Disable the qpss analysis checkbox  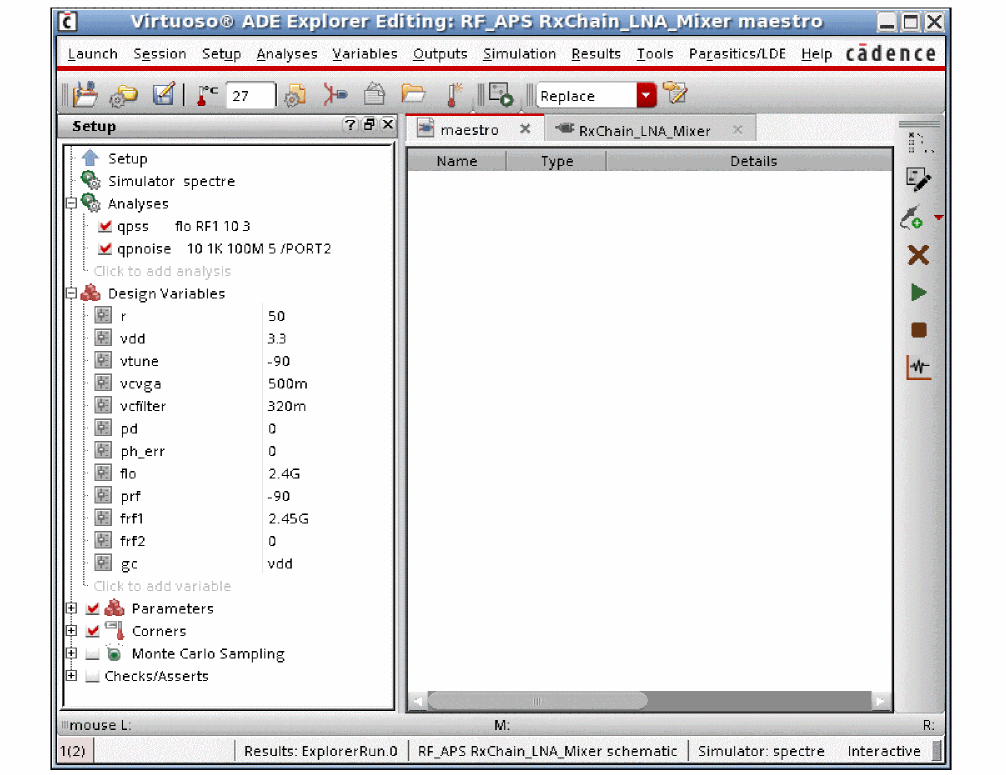click(105, 227)
